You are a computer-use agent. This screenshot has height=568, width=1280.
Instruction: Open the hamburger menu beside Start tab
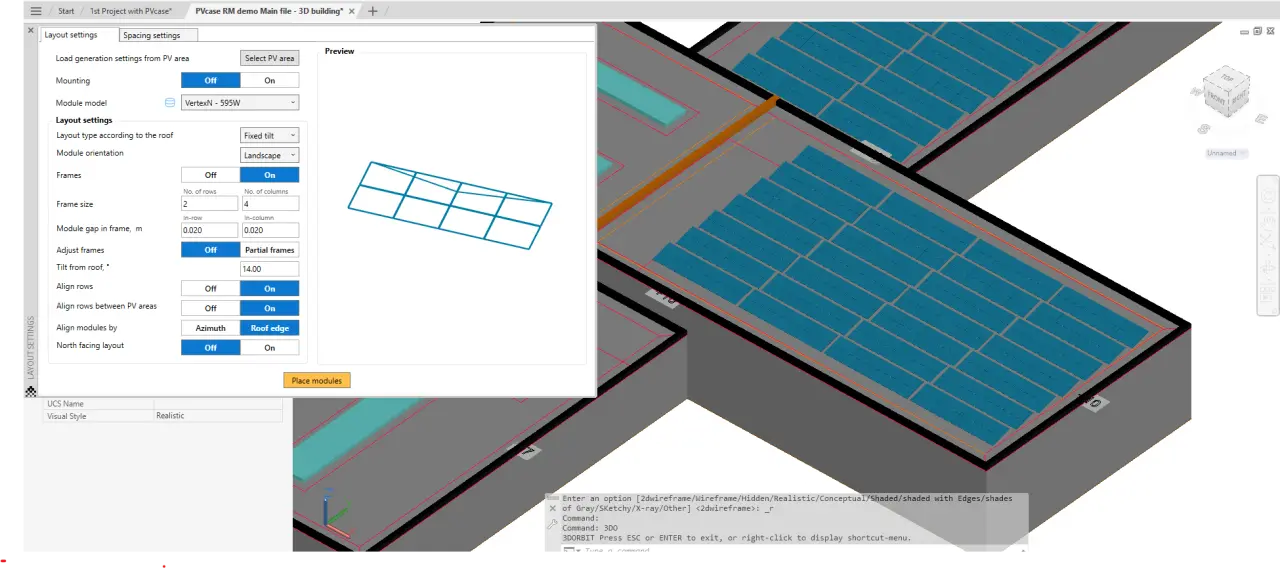(x=36, y=11)
